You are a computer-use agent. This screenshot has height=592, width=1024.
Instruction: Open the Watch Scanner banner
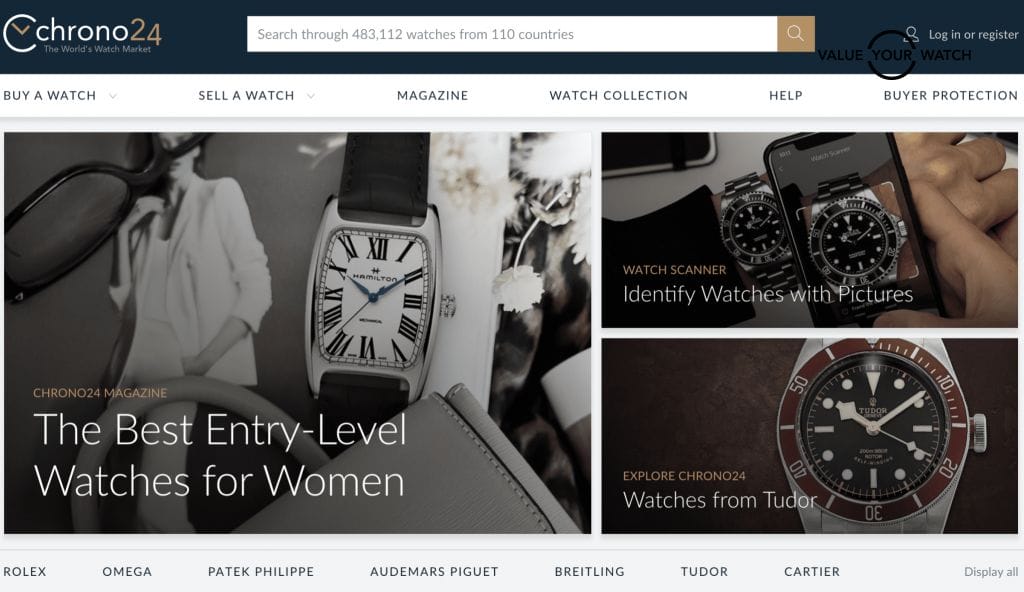coord(809,230)
